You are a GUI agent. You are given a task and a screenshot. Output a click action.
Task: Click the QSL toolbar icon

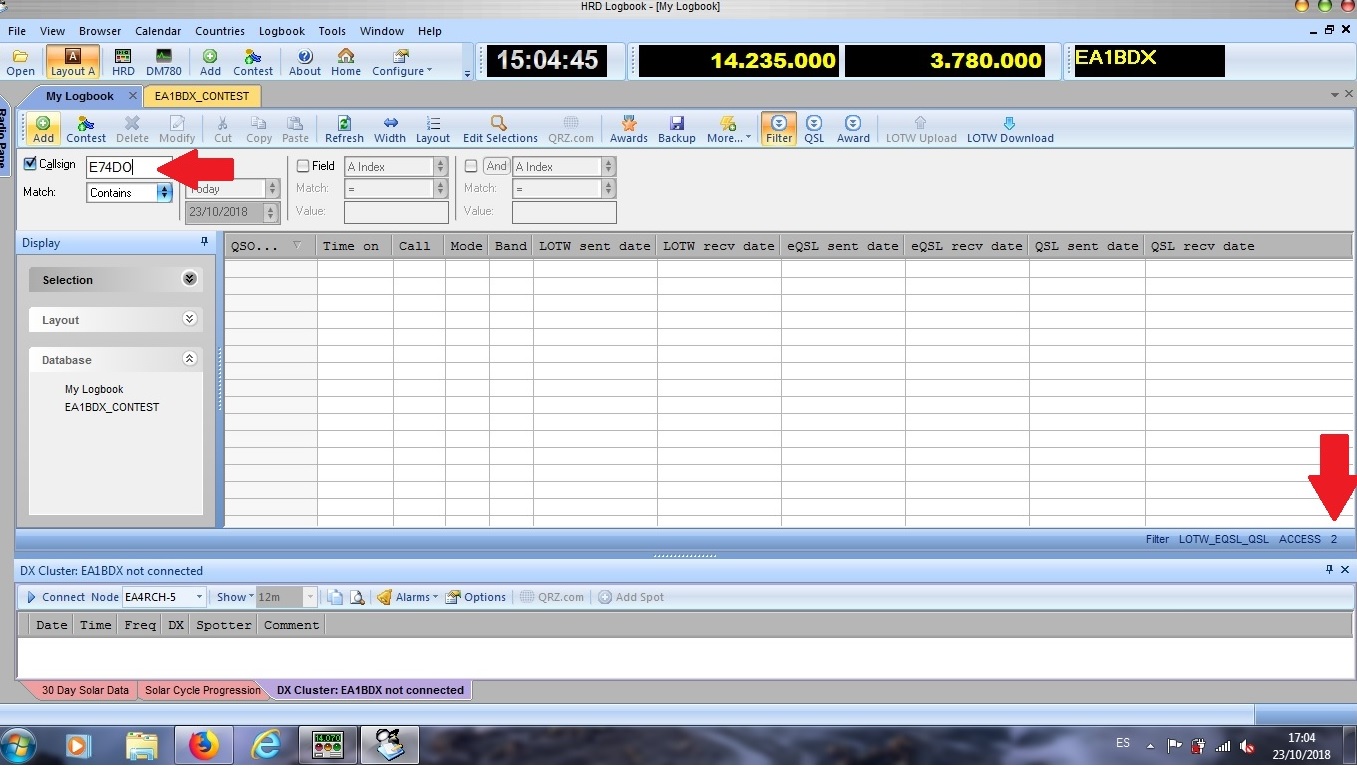(814, 130)
